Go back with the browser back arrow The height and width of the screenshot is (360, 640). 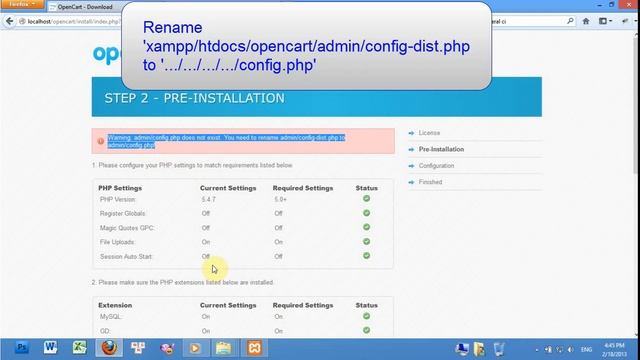click(x=9, y=21)
